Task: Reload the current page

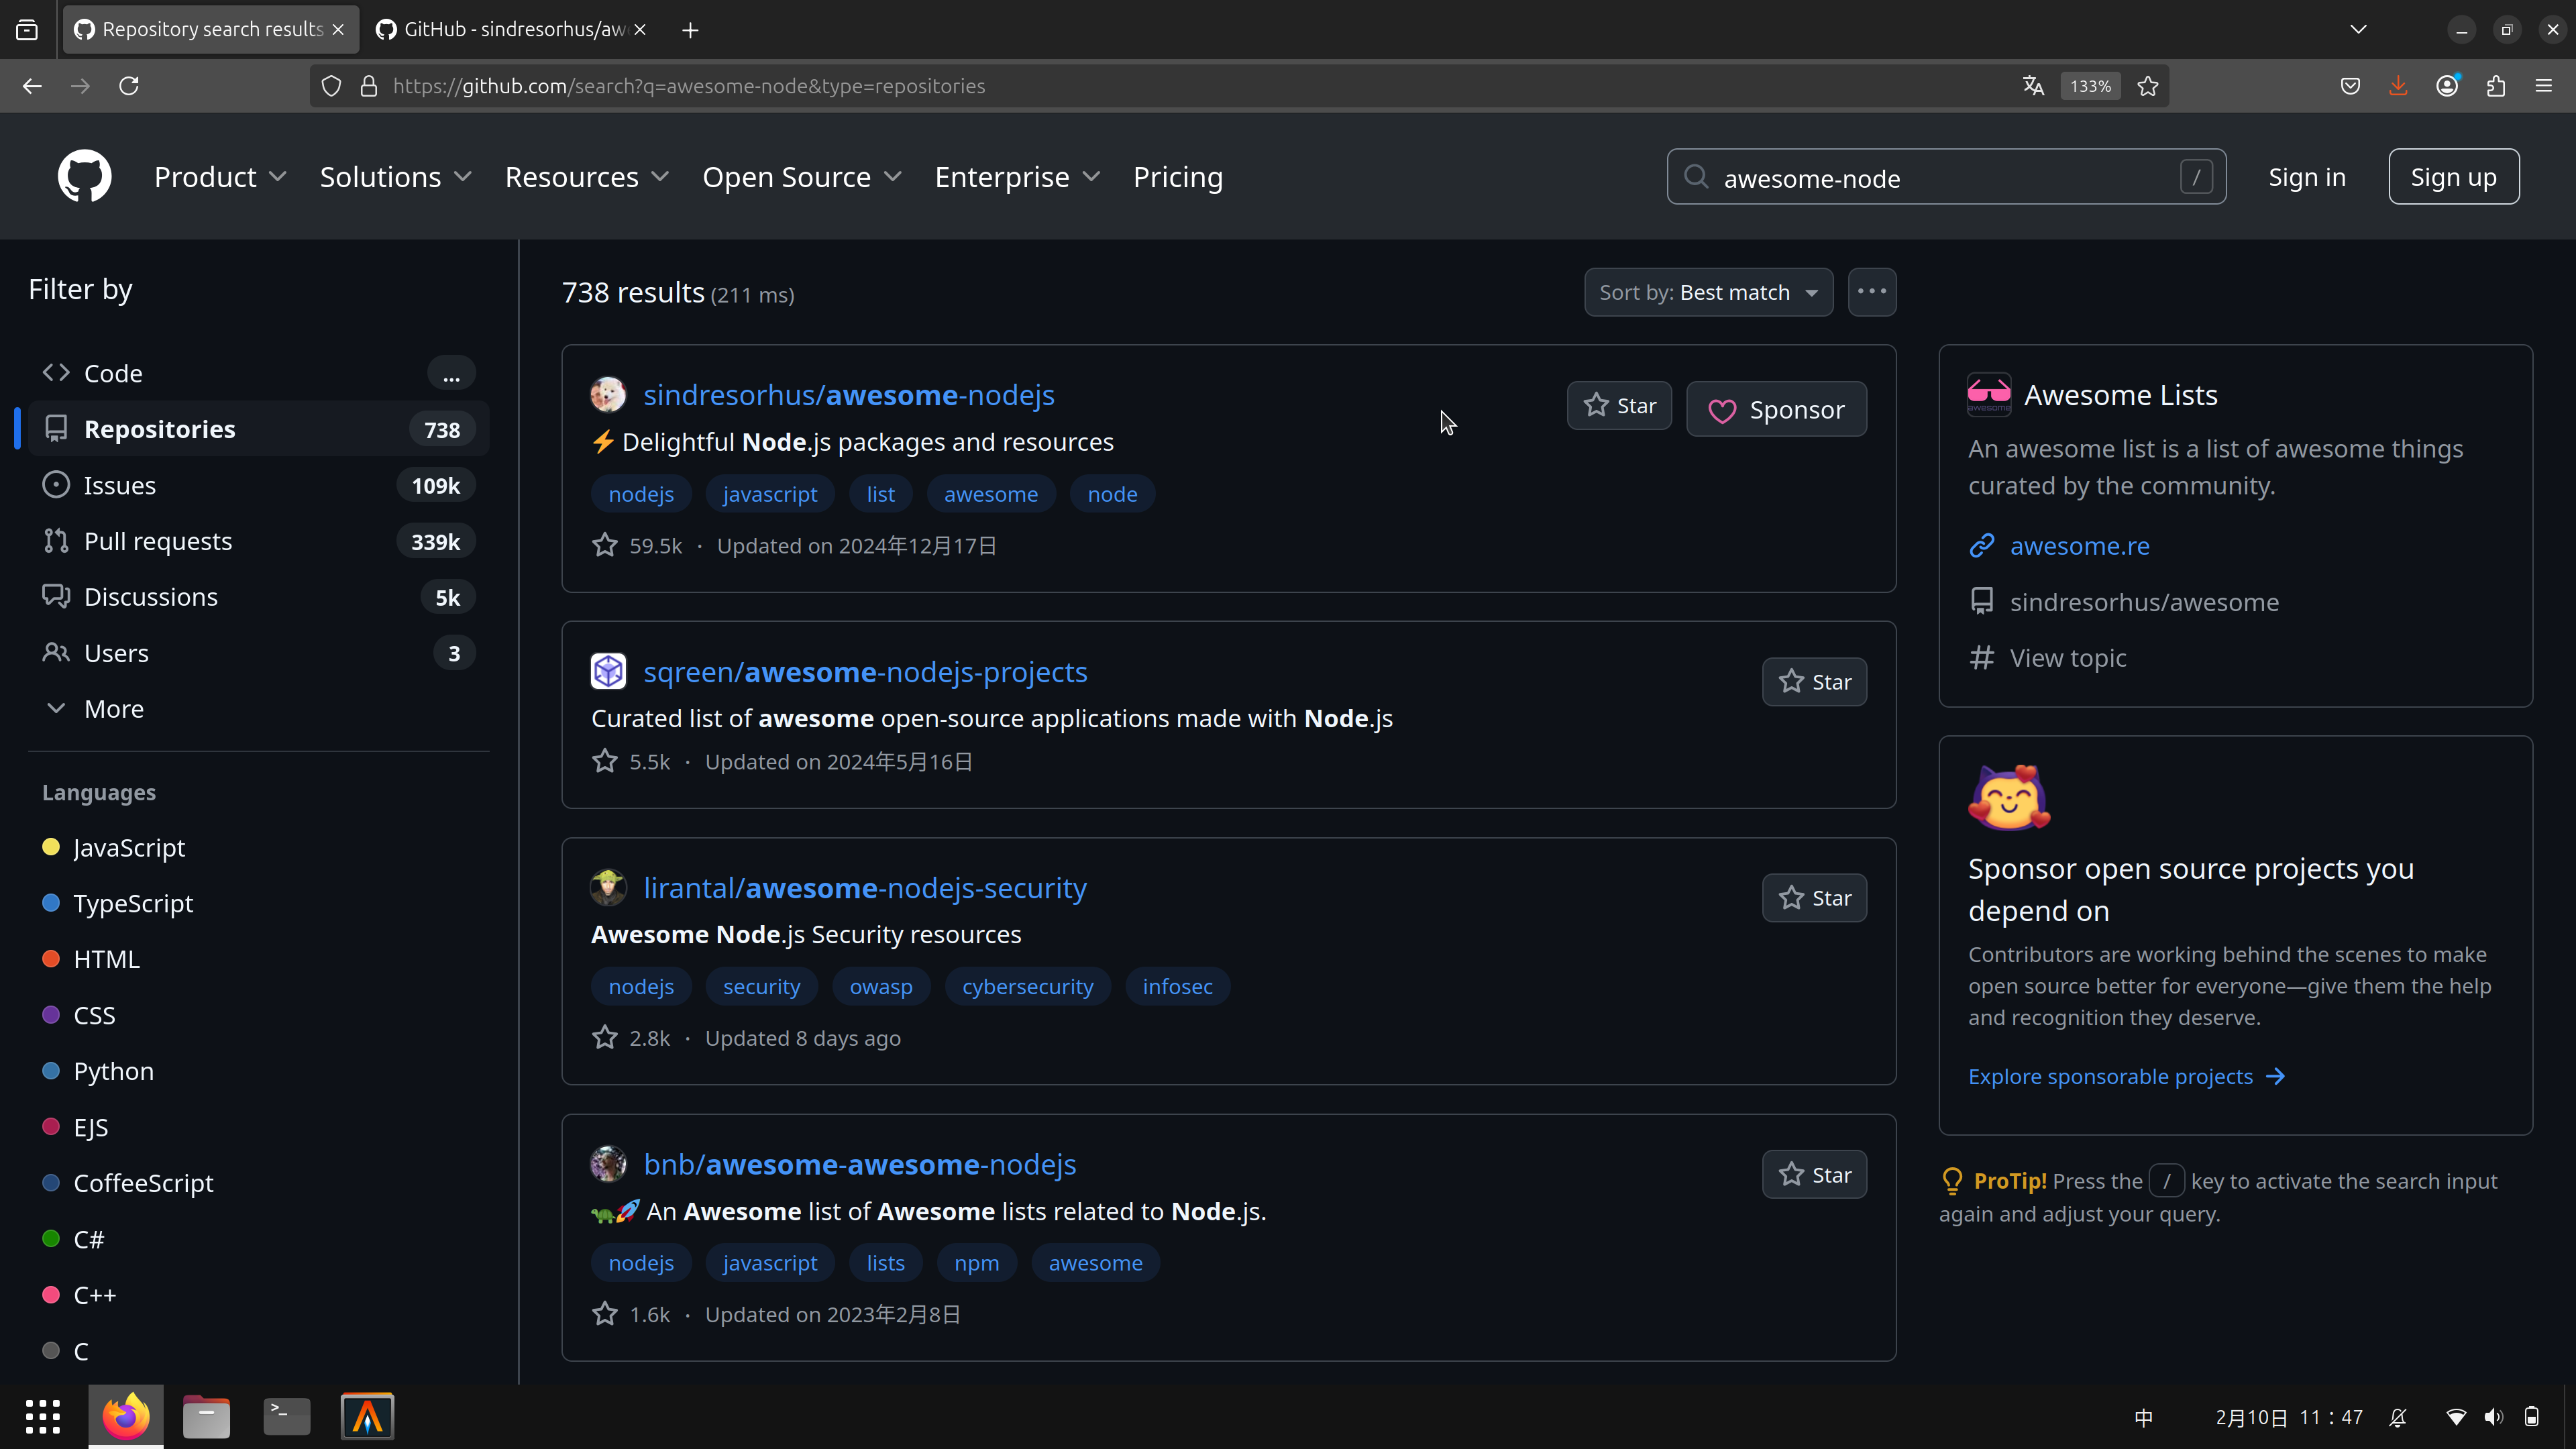Action: (x=129, y=86)
